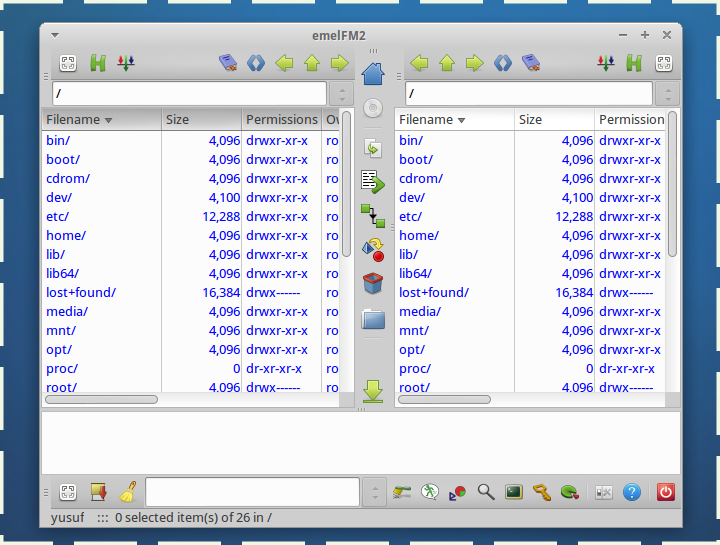Click the running person child-processes icon
Screen dimensions: 720x545
[430, 492]
